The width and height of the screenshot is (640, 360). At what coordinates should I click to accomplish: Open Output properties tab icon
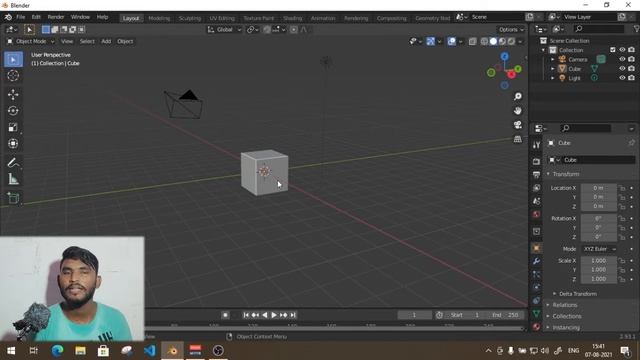(x=536, y=174)
